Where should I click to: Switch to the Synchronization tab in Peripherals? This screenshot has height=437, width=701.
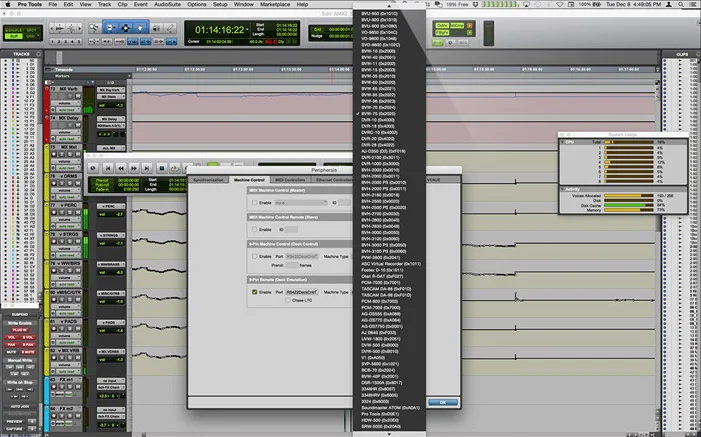click(208, 180)
